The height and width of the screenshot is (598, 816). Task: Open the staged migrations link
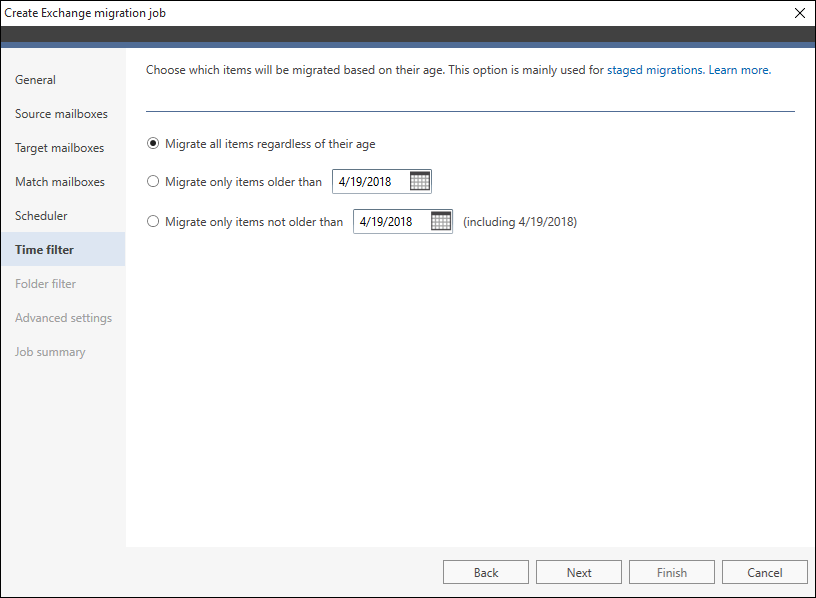656,70
